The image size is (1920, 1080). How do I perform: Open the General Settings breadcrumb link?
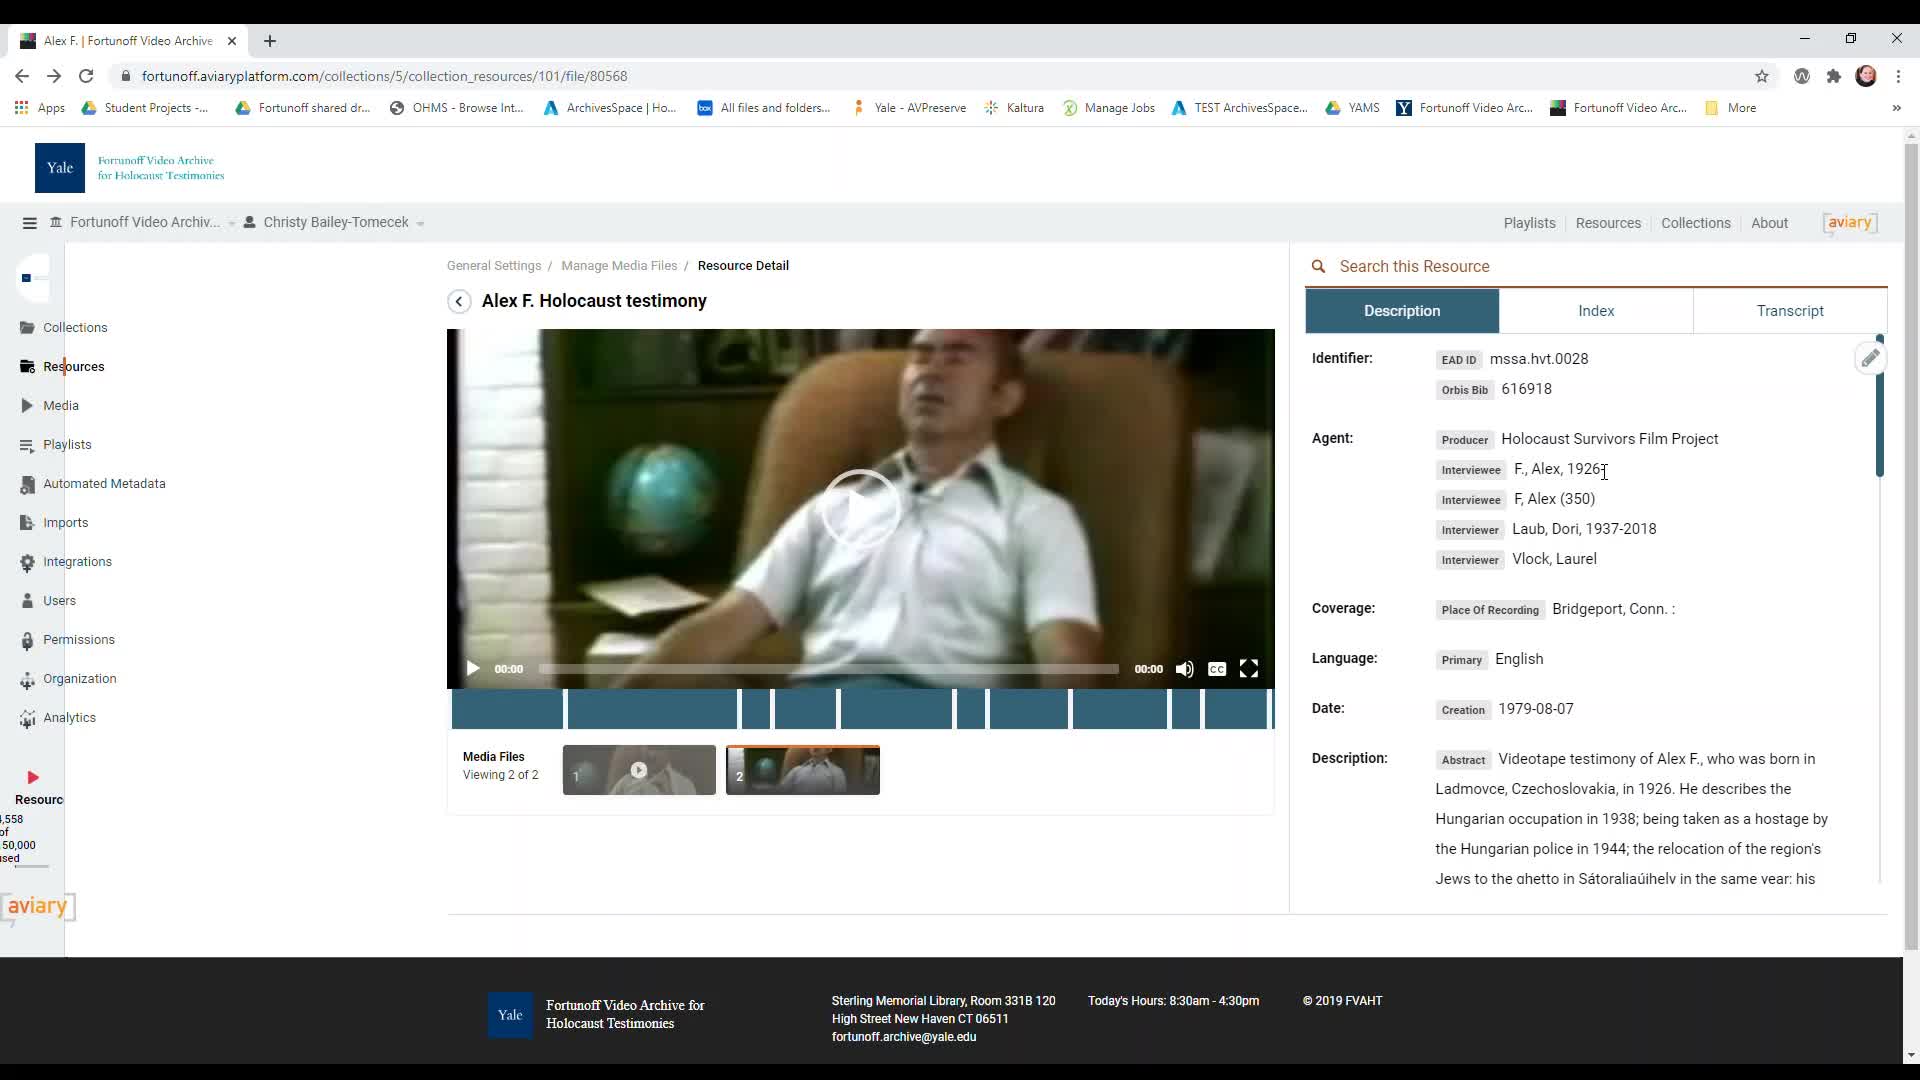pos(494,266)
